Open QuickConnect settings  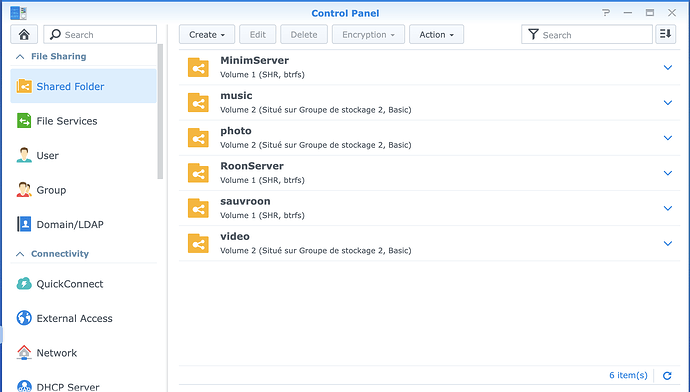[83, 284]
